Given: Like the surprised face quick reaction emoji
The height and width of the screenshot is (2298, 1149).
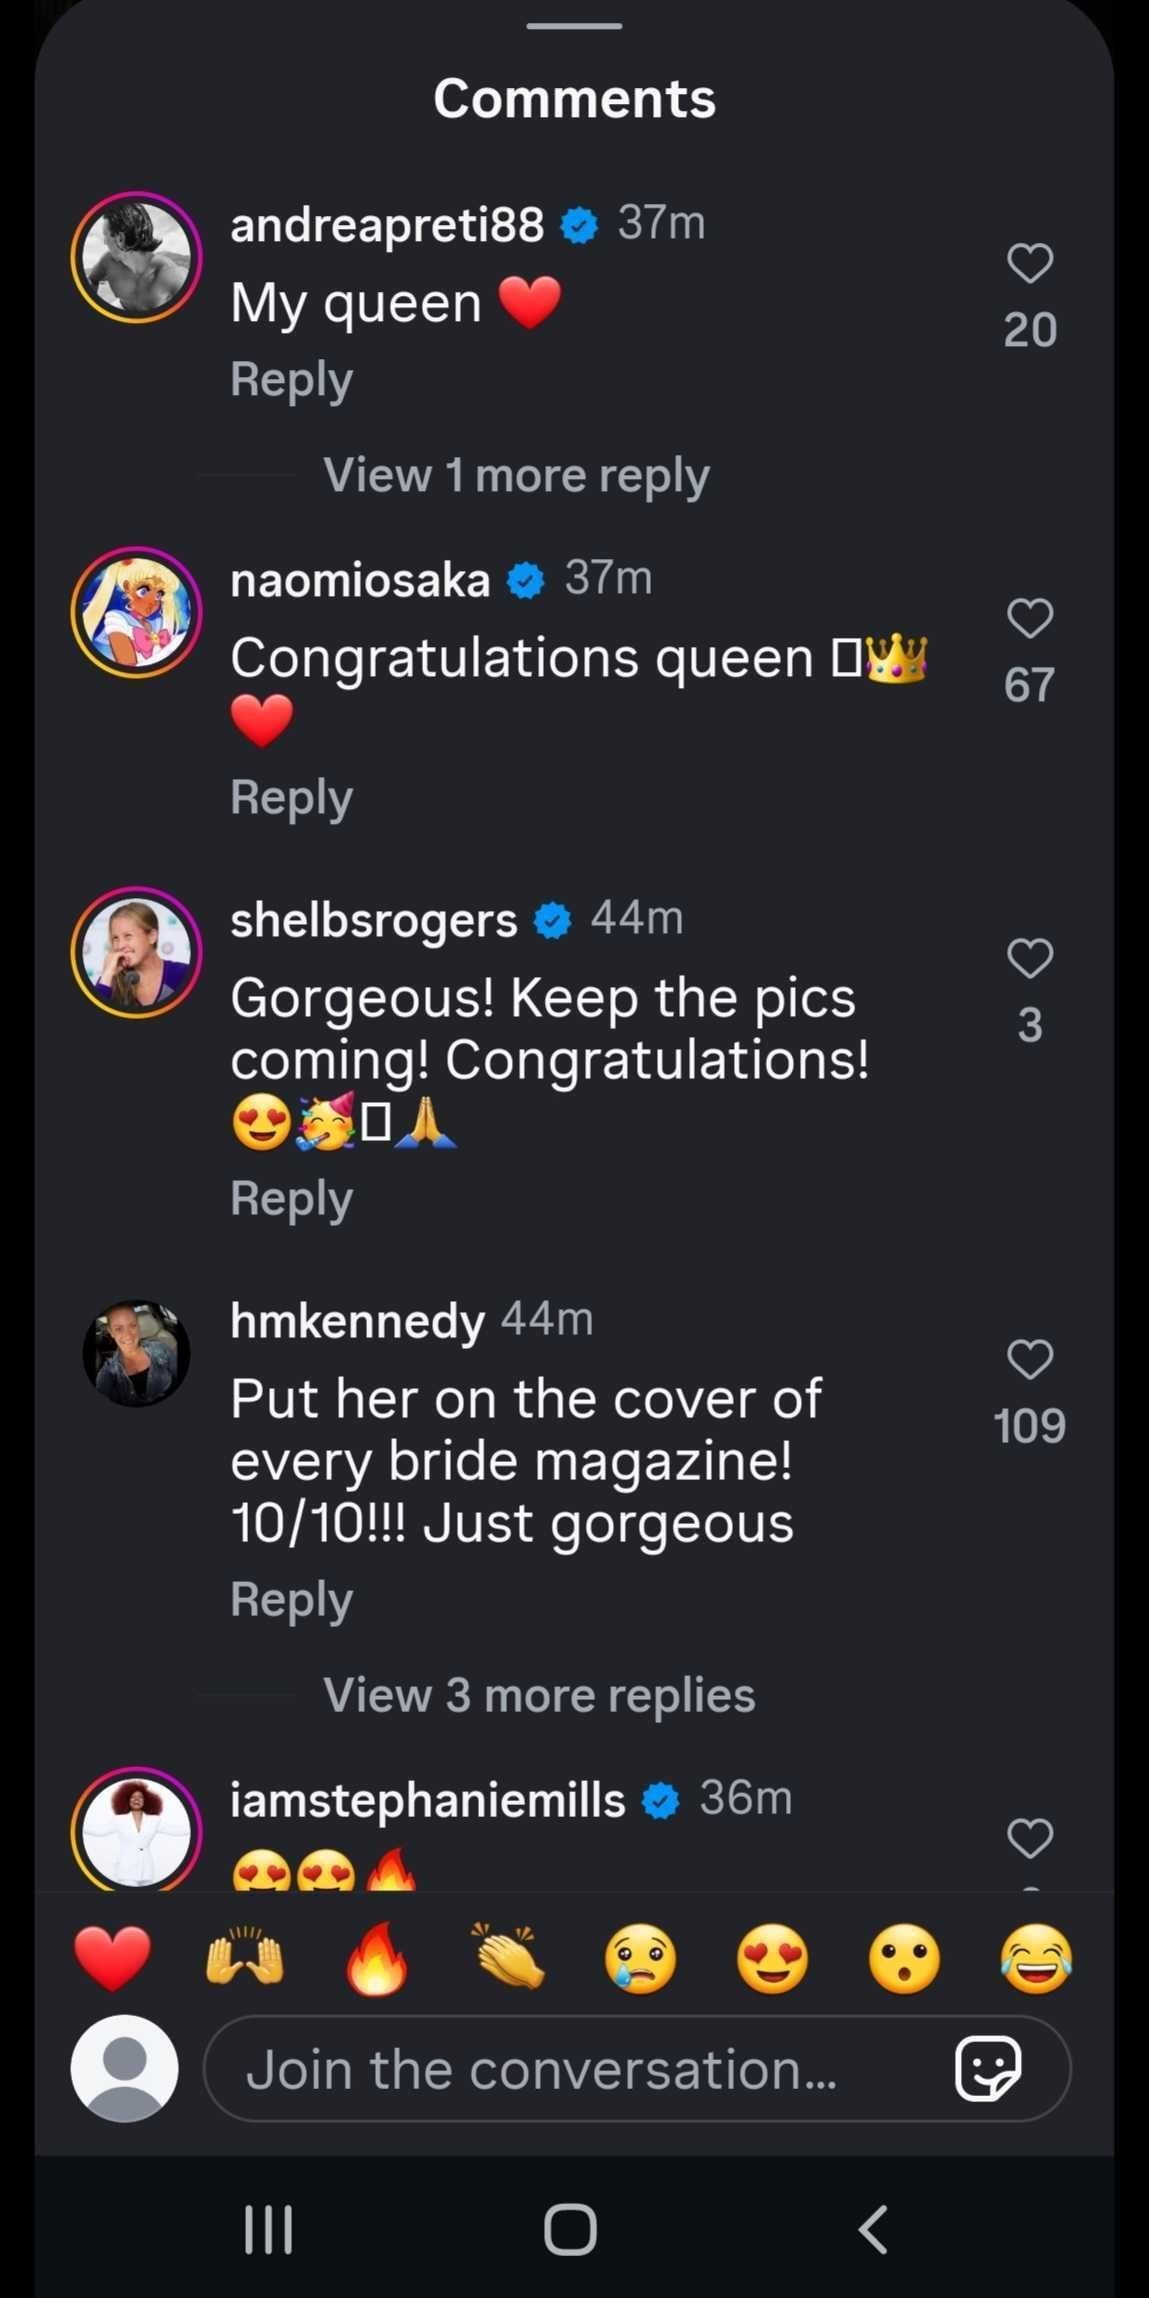Looking at the screenshot, I should point(904,1955).
